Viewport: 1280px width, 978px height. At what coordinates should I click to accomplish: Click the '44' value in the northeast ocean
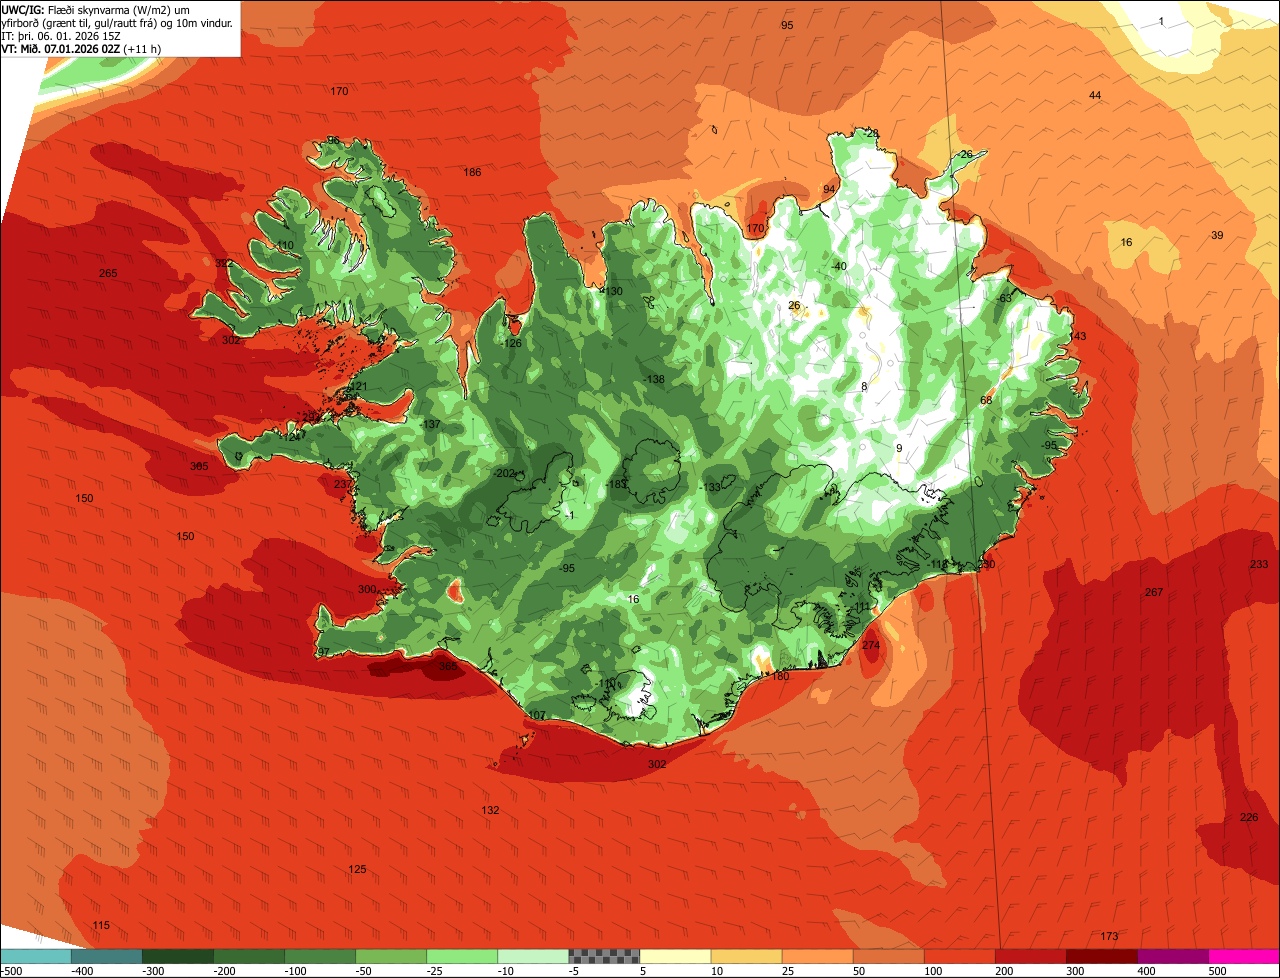pyautogui.click(x=1095, y=95)
